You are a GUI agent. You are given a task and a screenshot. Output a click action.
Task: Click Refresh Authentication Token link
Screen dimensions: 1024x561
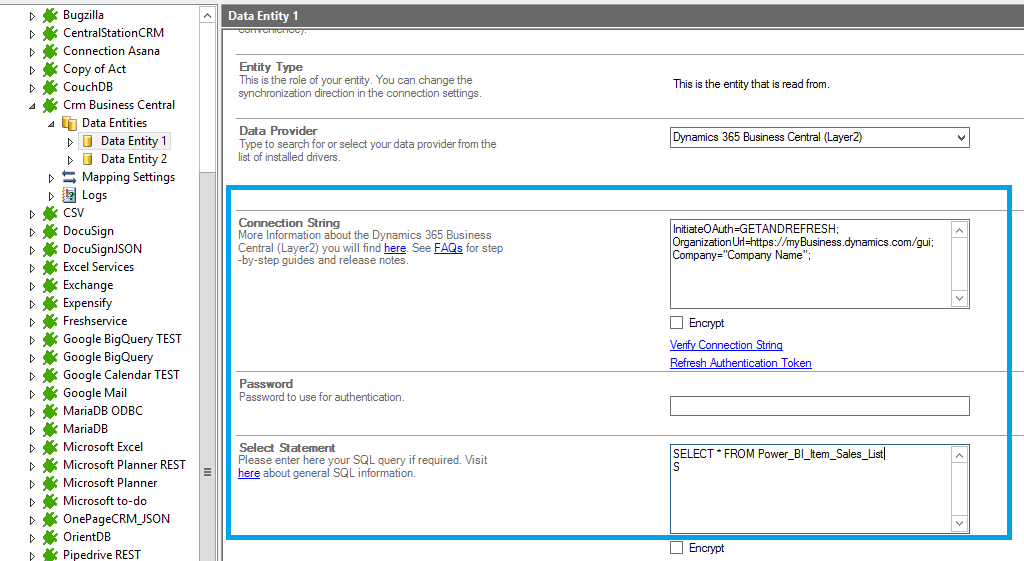[740, 363]
